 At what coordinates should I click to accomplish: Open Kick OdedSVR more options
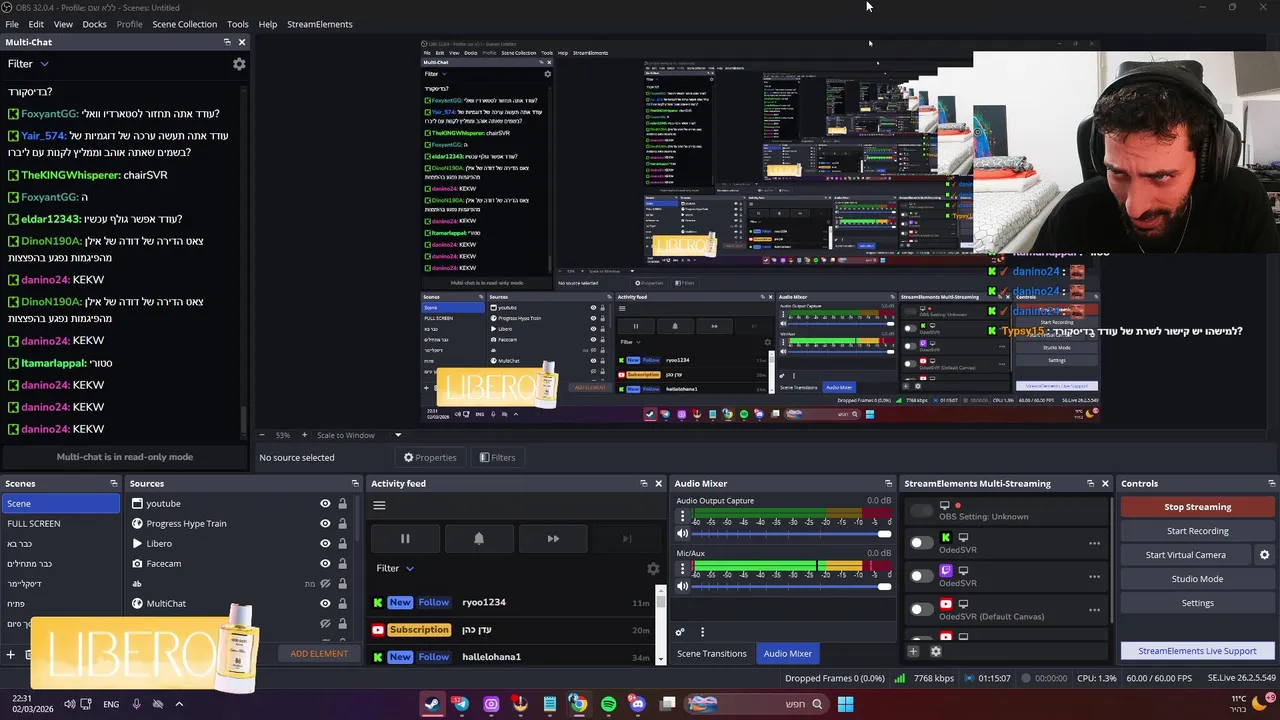pos(1094,544)
